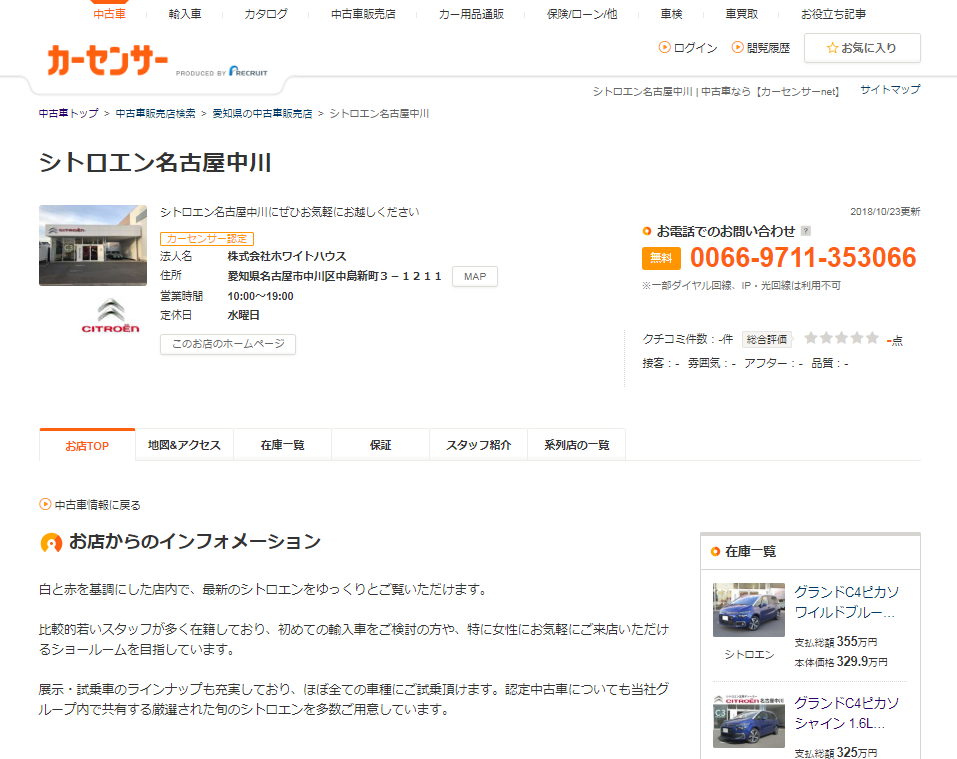Click the business hours 10:00〜19:00

pyautogui.click(x=261, y=296)
